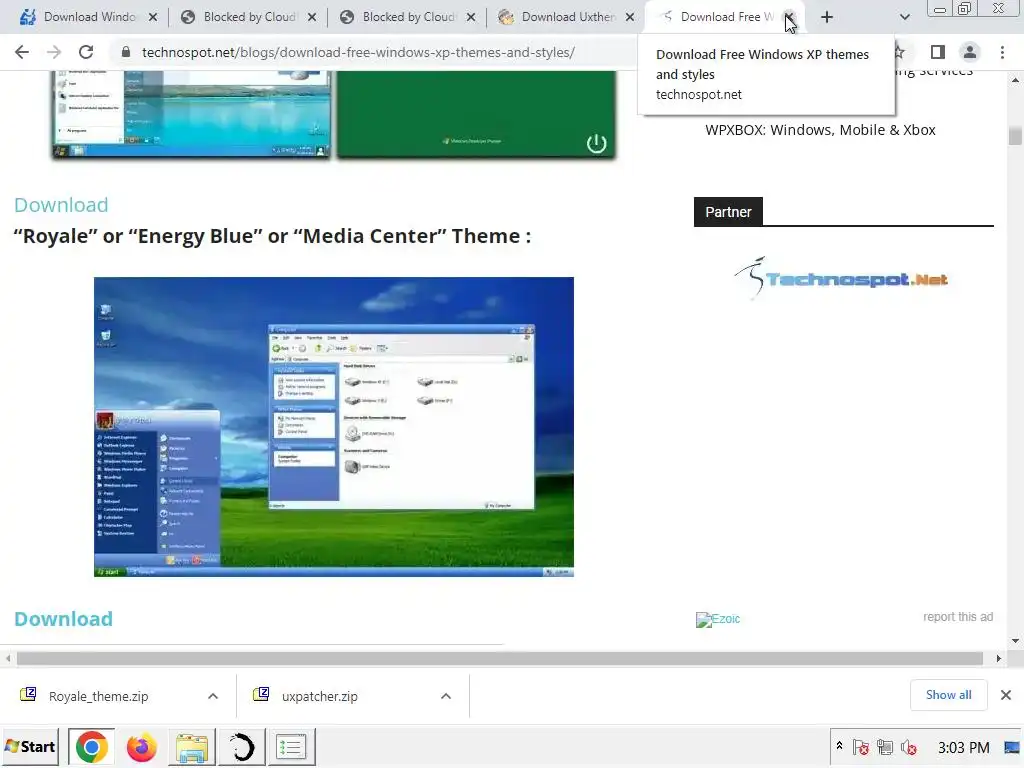Go back using the browser back arrow
This screenshot has height=768, width=1024.
pos(22,52)
